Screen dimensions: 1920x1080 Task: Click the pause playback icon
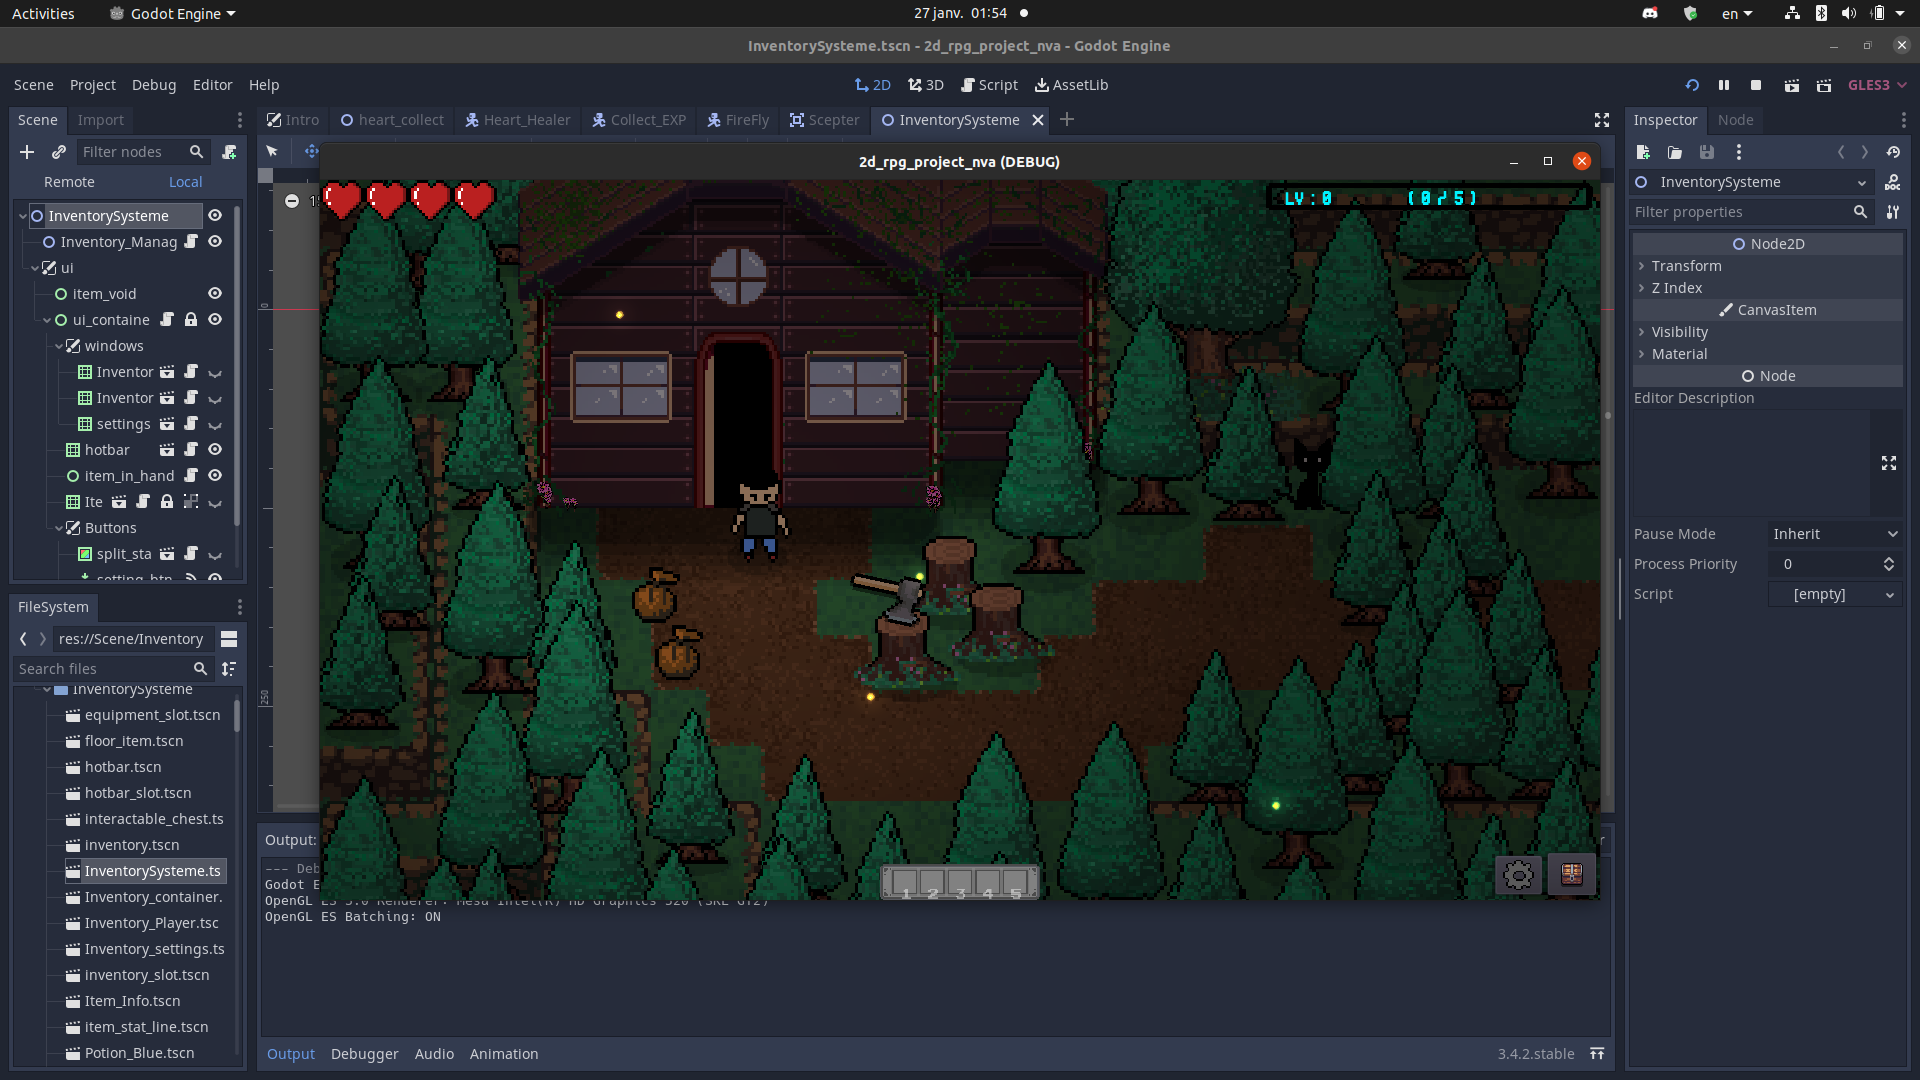click(1722, 84)
